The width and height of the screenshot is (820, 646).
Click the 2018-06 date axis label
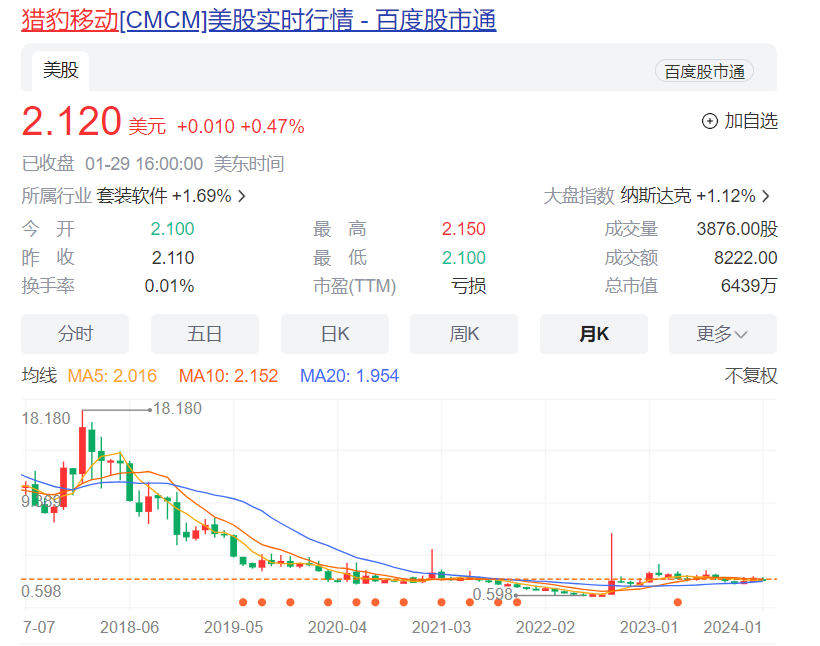click(129, 627)
